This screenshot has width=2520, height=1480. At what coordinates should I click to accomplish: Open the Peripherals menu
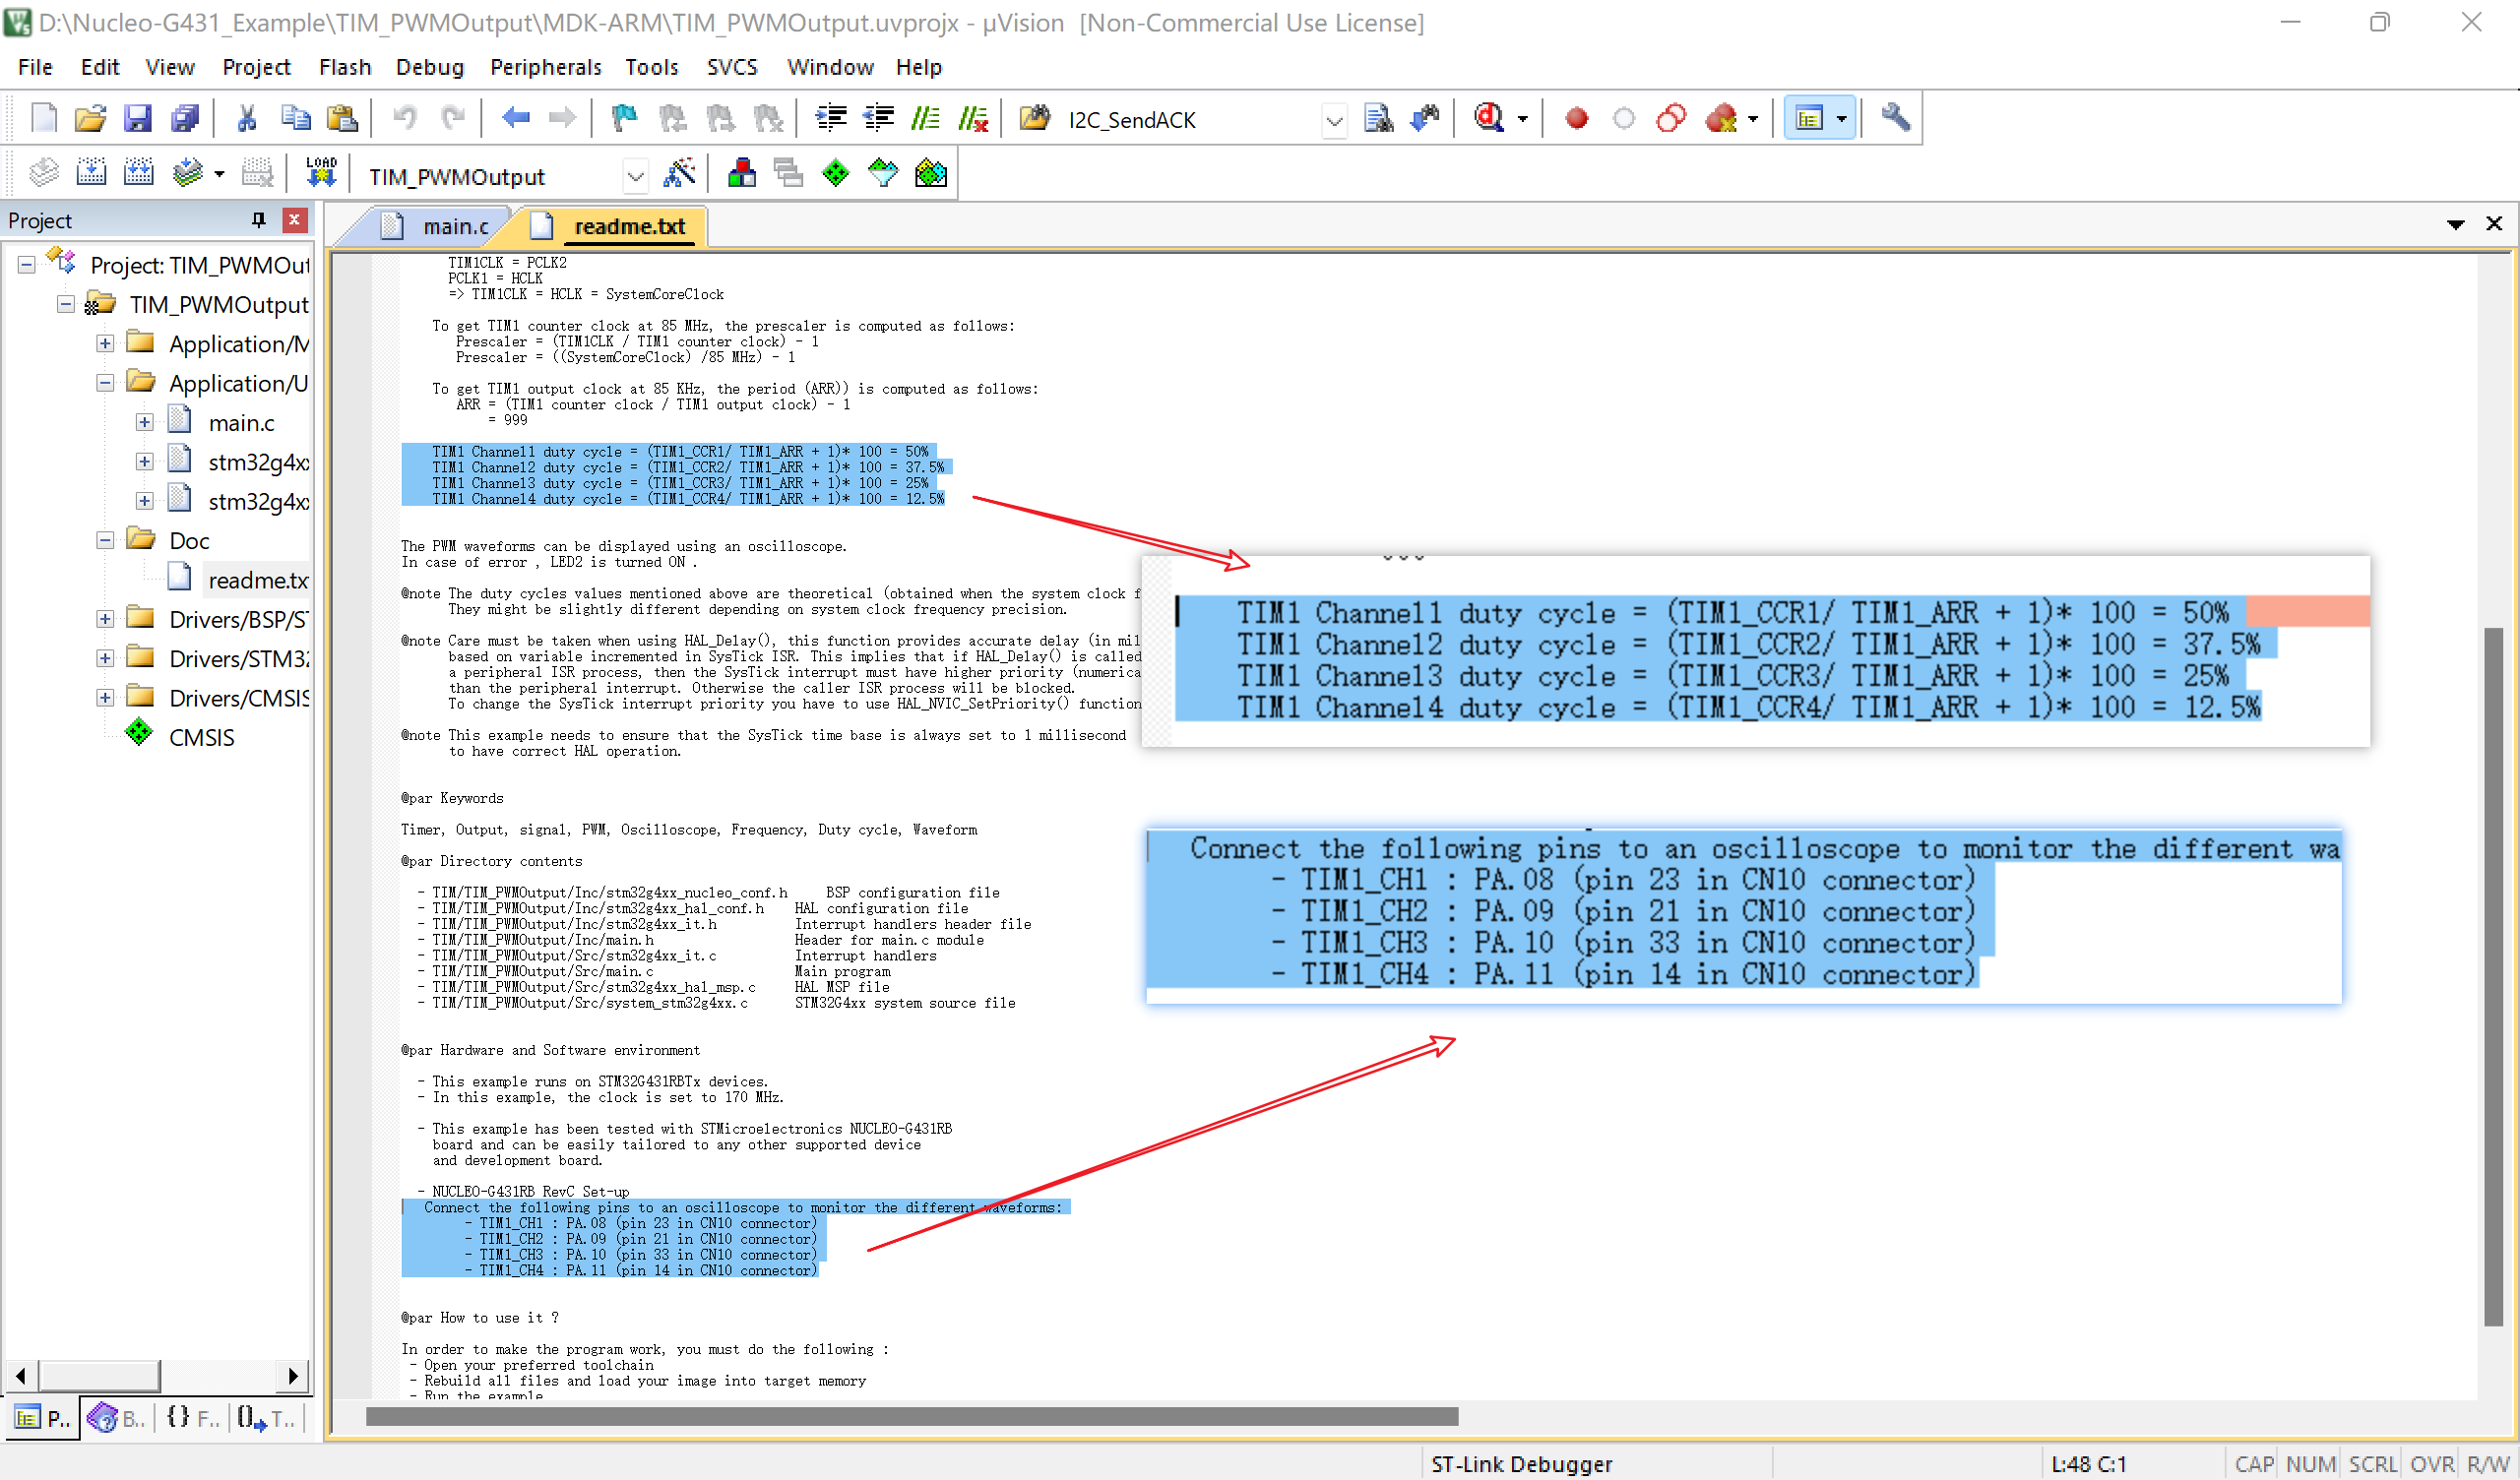(x=545, y=67)
